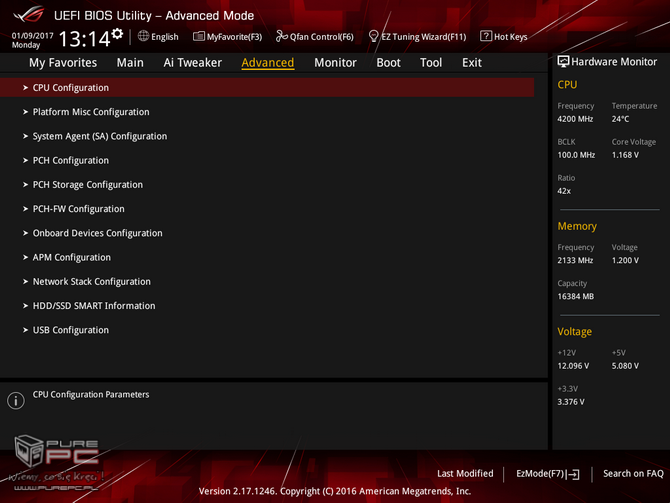670x503 pixels.
Task: Click +3.3V value 3.376 V
Action: click(571, 402)
